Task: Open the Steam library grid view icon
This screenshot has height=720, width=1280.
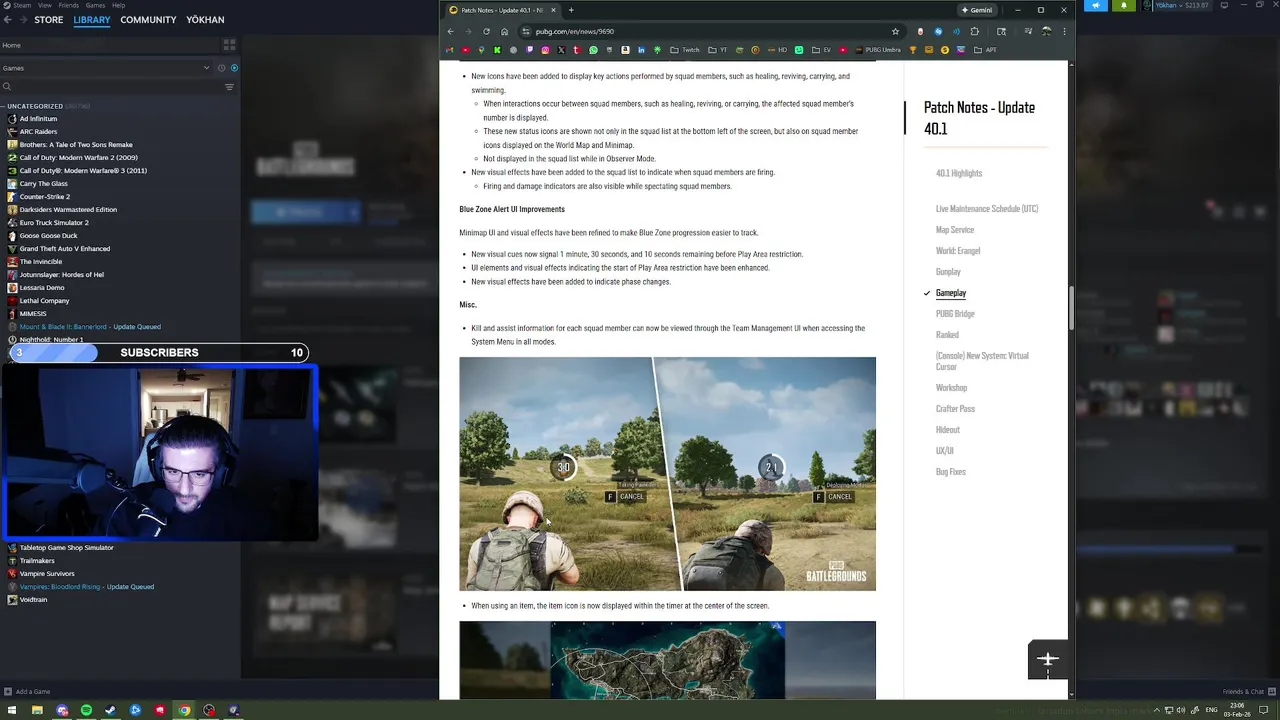Action: coord(229,45)
